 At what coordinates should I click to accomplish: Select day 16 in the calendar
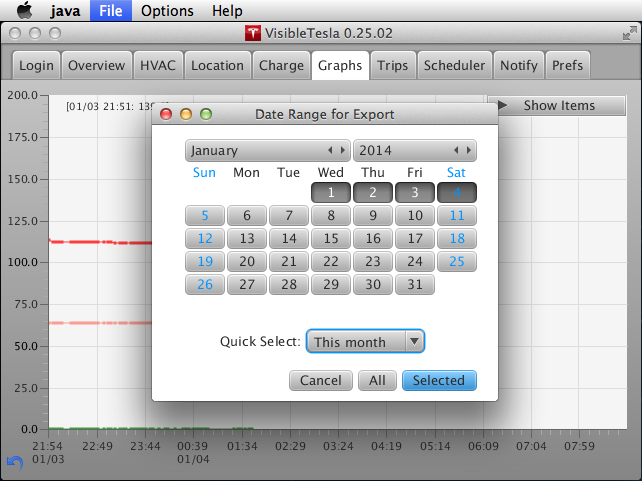(373, 238)
